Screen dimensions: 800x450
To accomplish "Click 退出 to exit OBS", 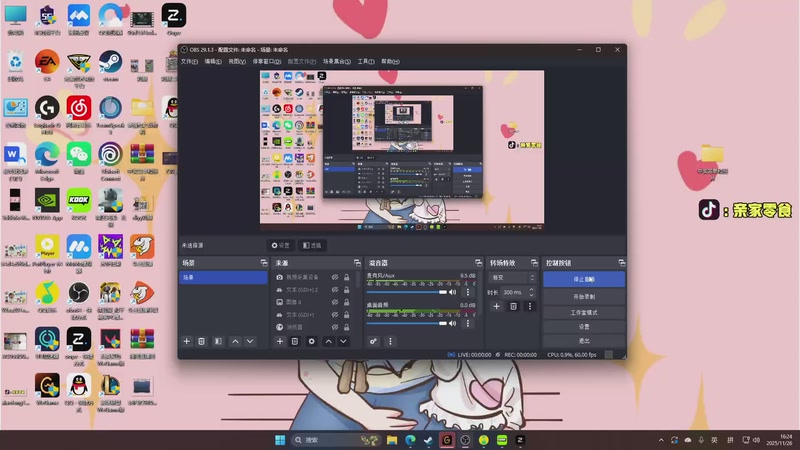I will (x=584, y=341).
